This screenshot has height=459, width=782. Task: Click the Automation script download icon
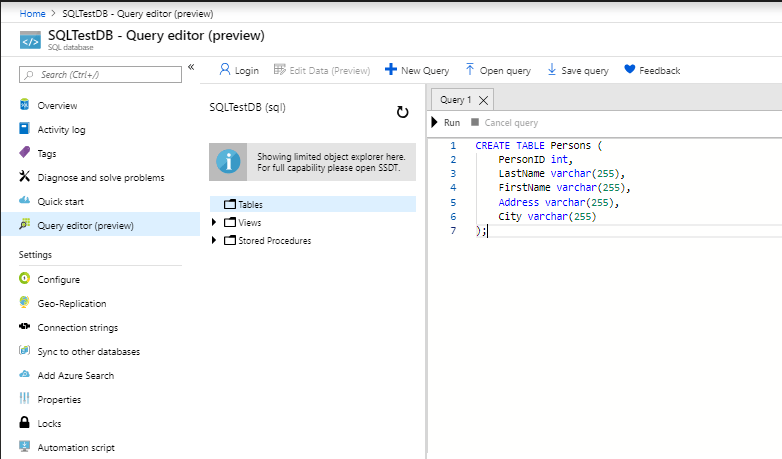click(24, 446)
